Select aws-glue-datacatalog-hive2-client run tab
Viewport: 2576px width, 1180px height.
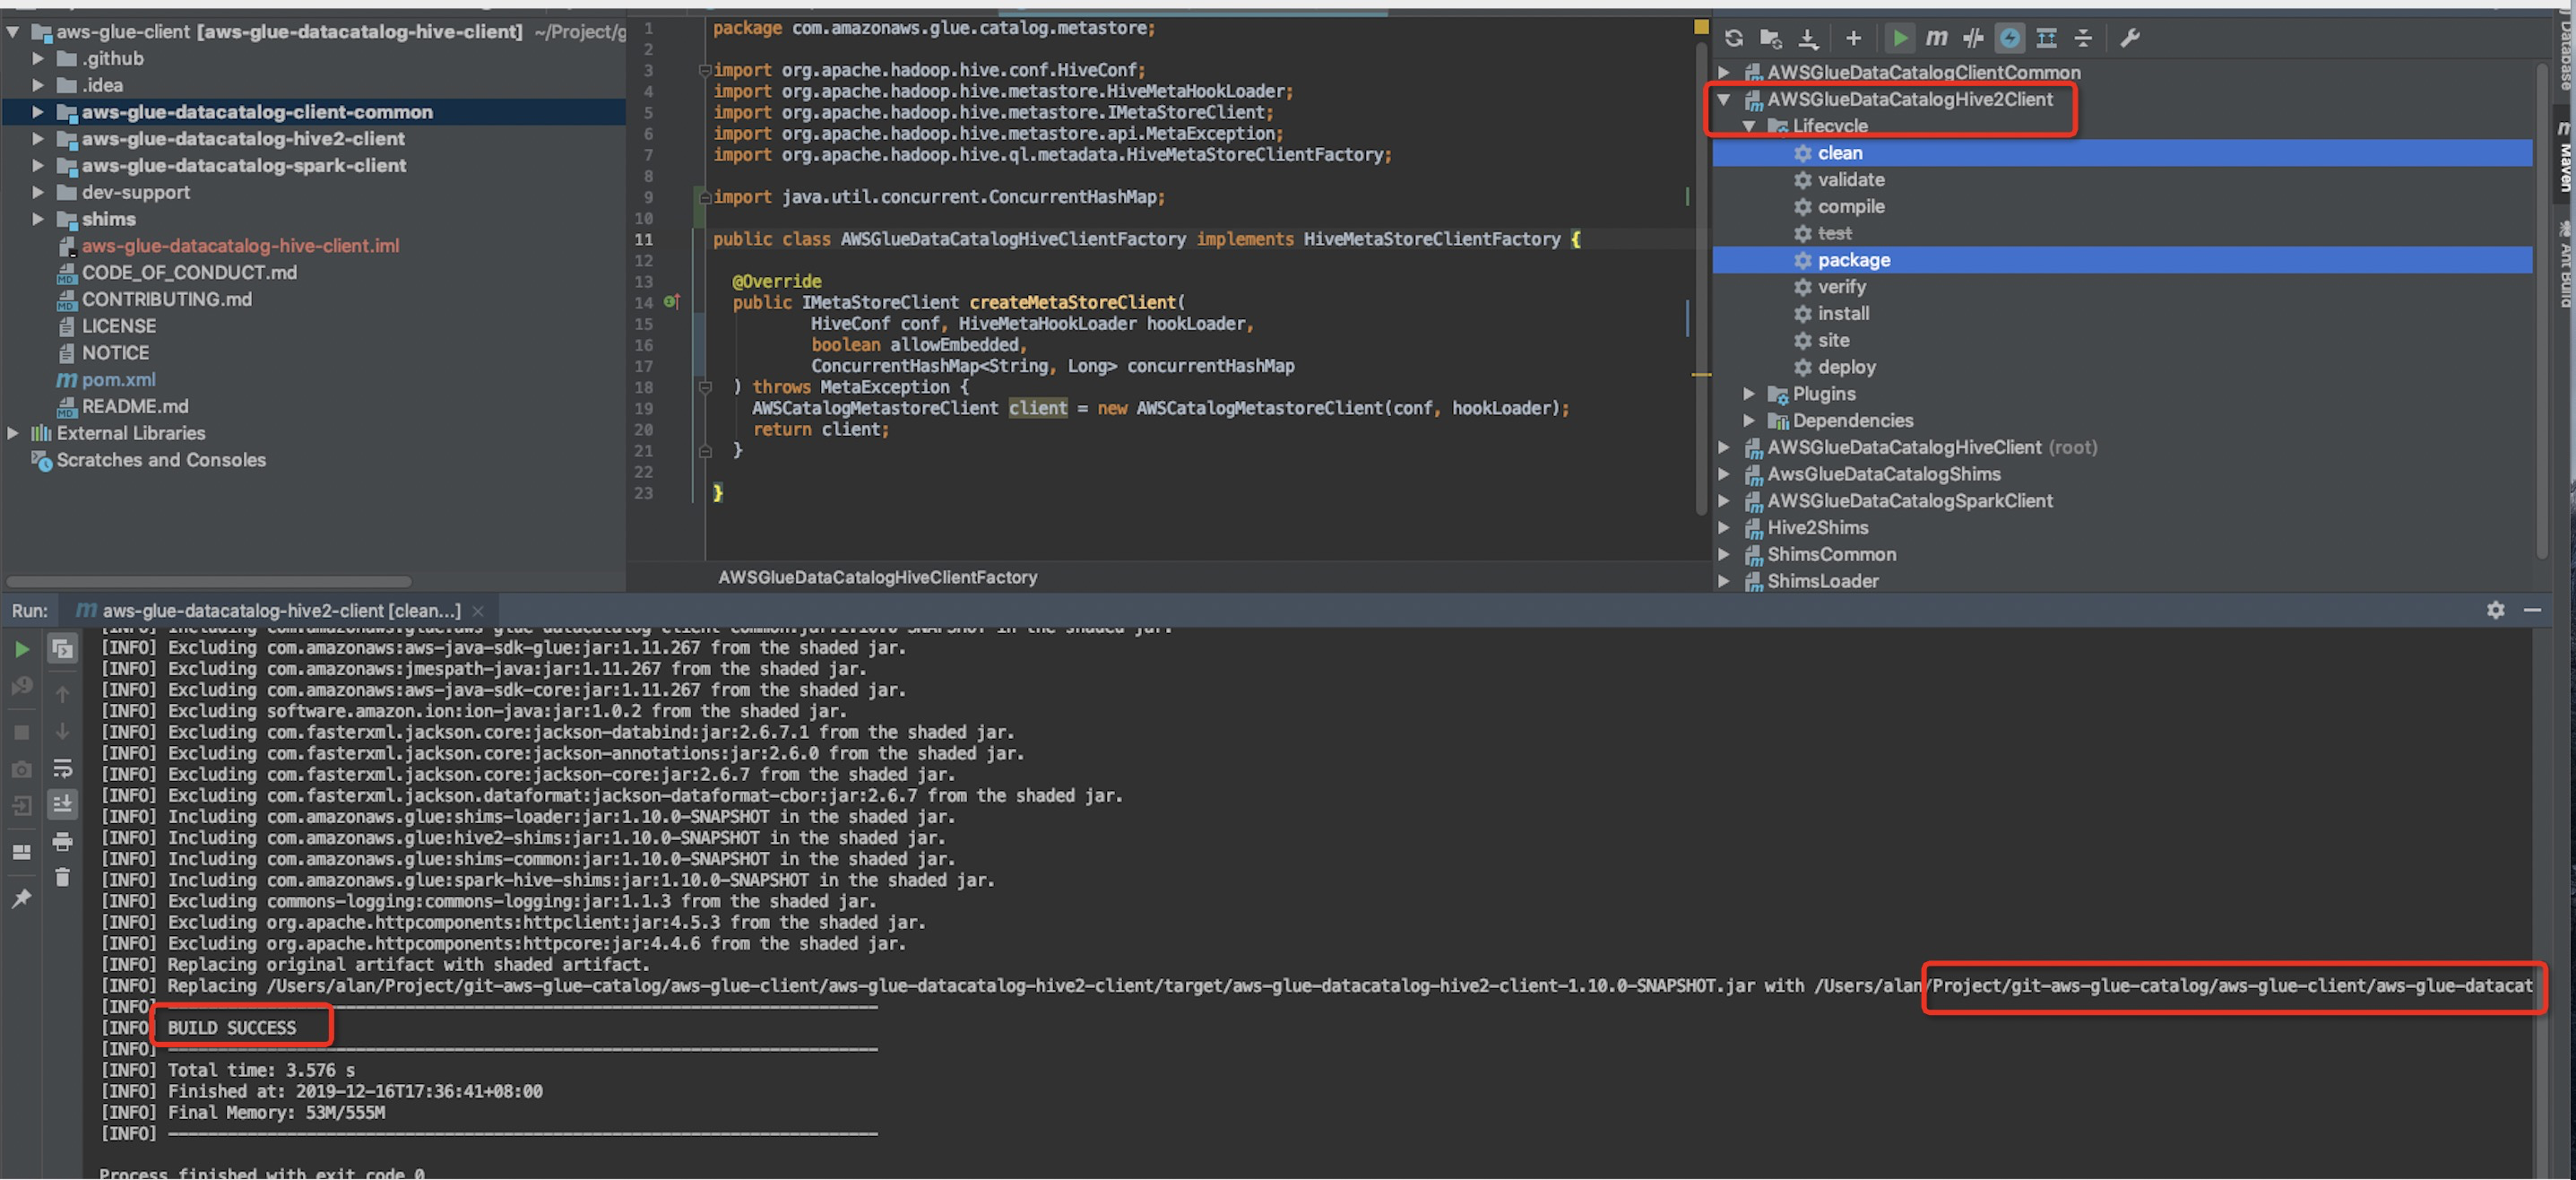(280, 610)
